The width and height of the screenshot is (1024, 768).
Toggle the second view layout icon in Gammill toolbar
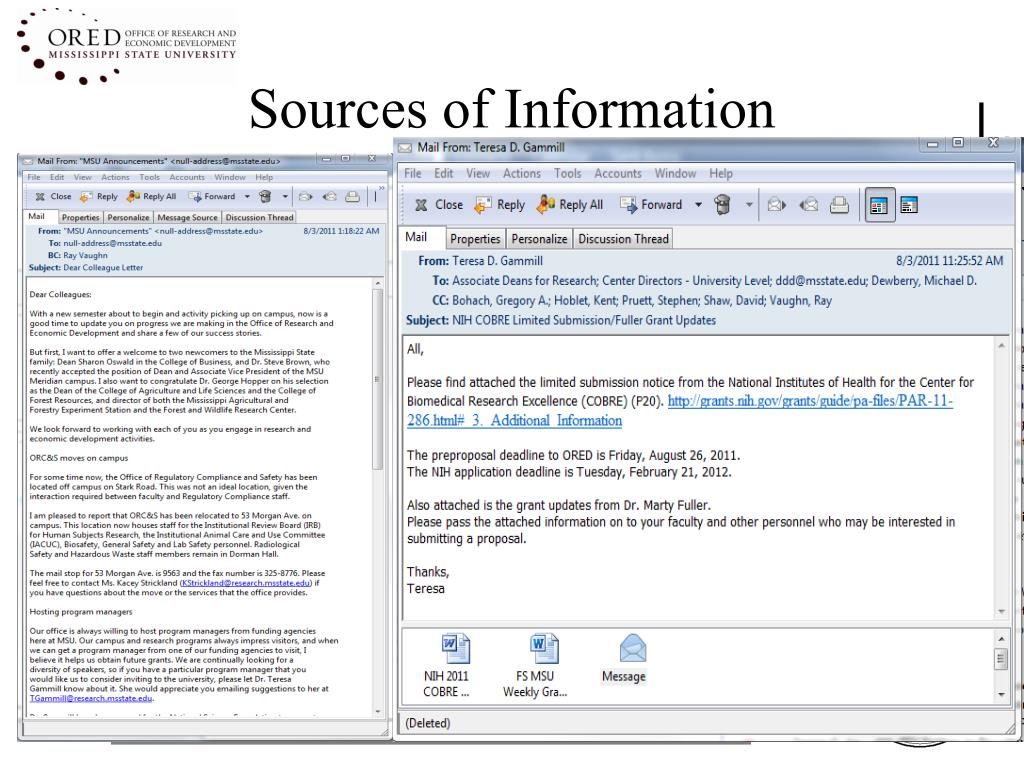click(908, 205)
